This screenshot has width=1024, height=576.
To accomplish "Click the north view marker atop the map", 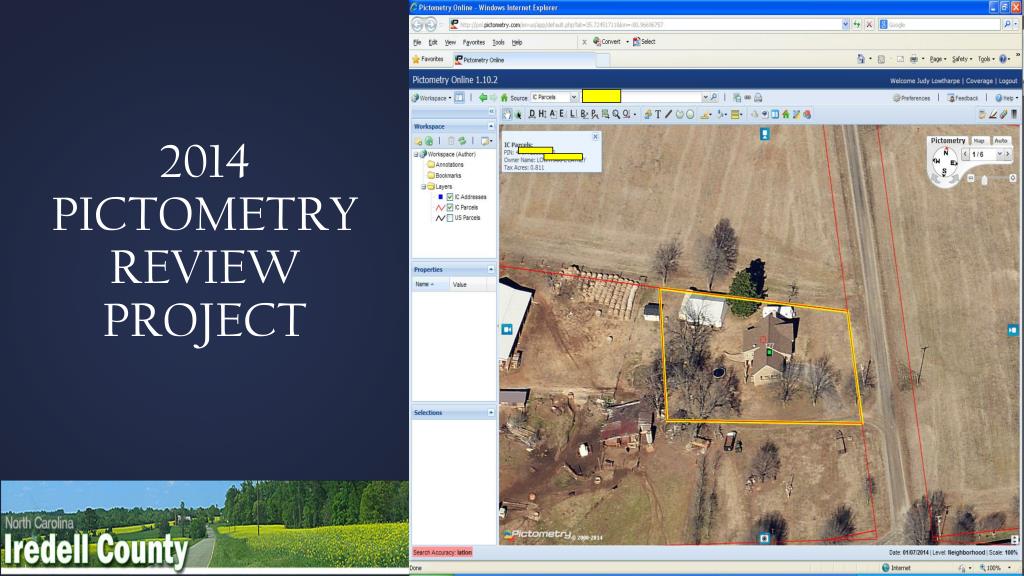I will click(x=765, y=134).
